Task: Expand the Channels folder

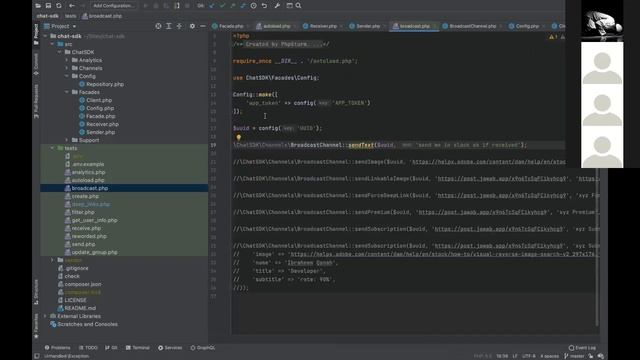Action: click(67, 68)
